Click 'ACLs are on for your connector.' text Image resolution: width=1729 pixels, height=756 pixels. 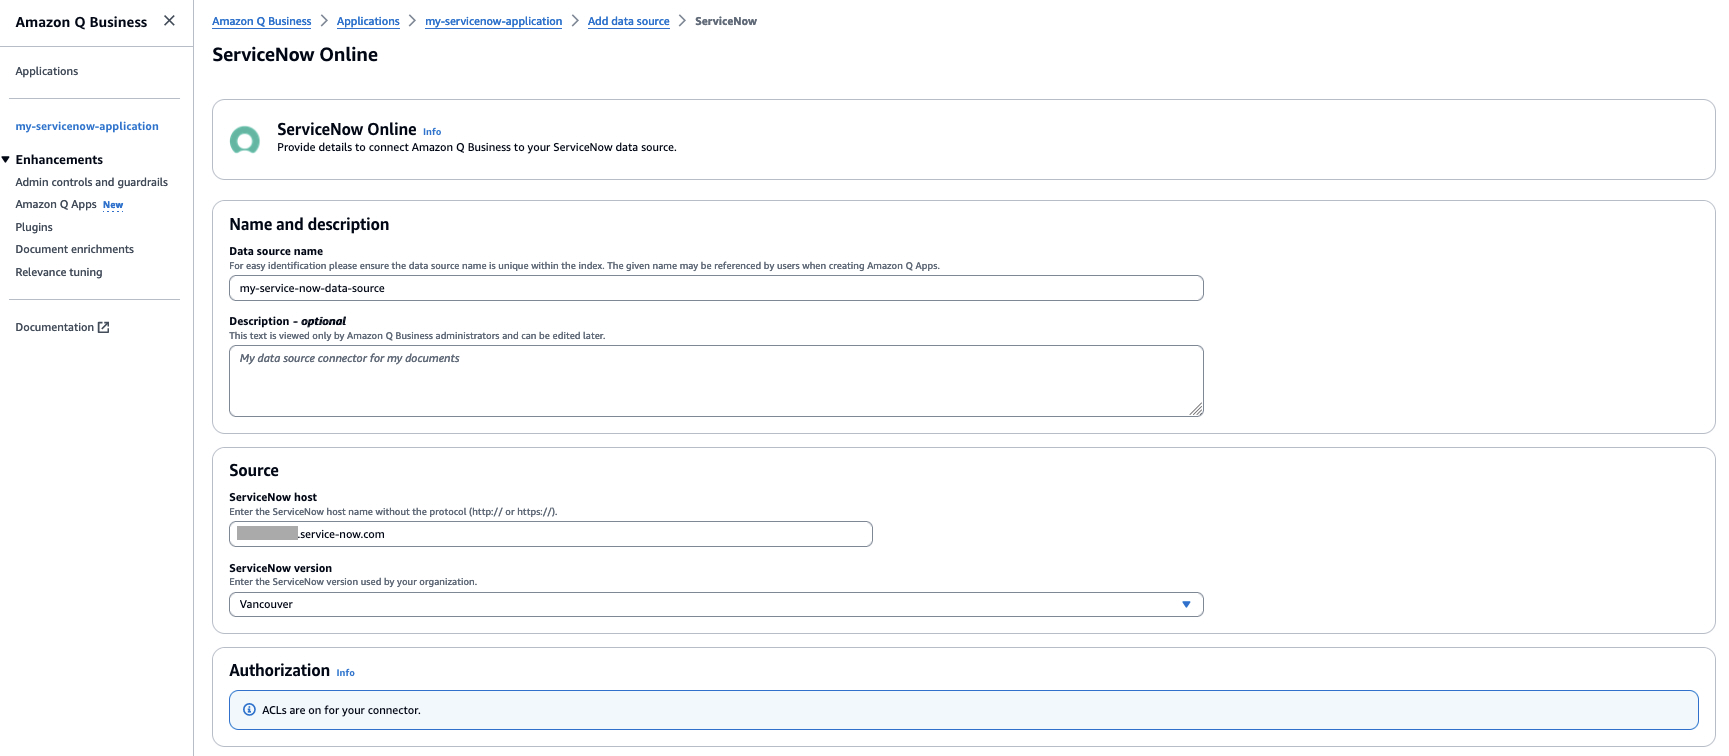pos(341,711)
